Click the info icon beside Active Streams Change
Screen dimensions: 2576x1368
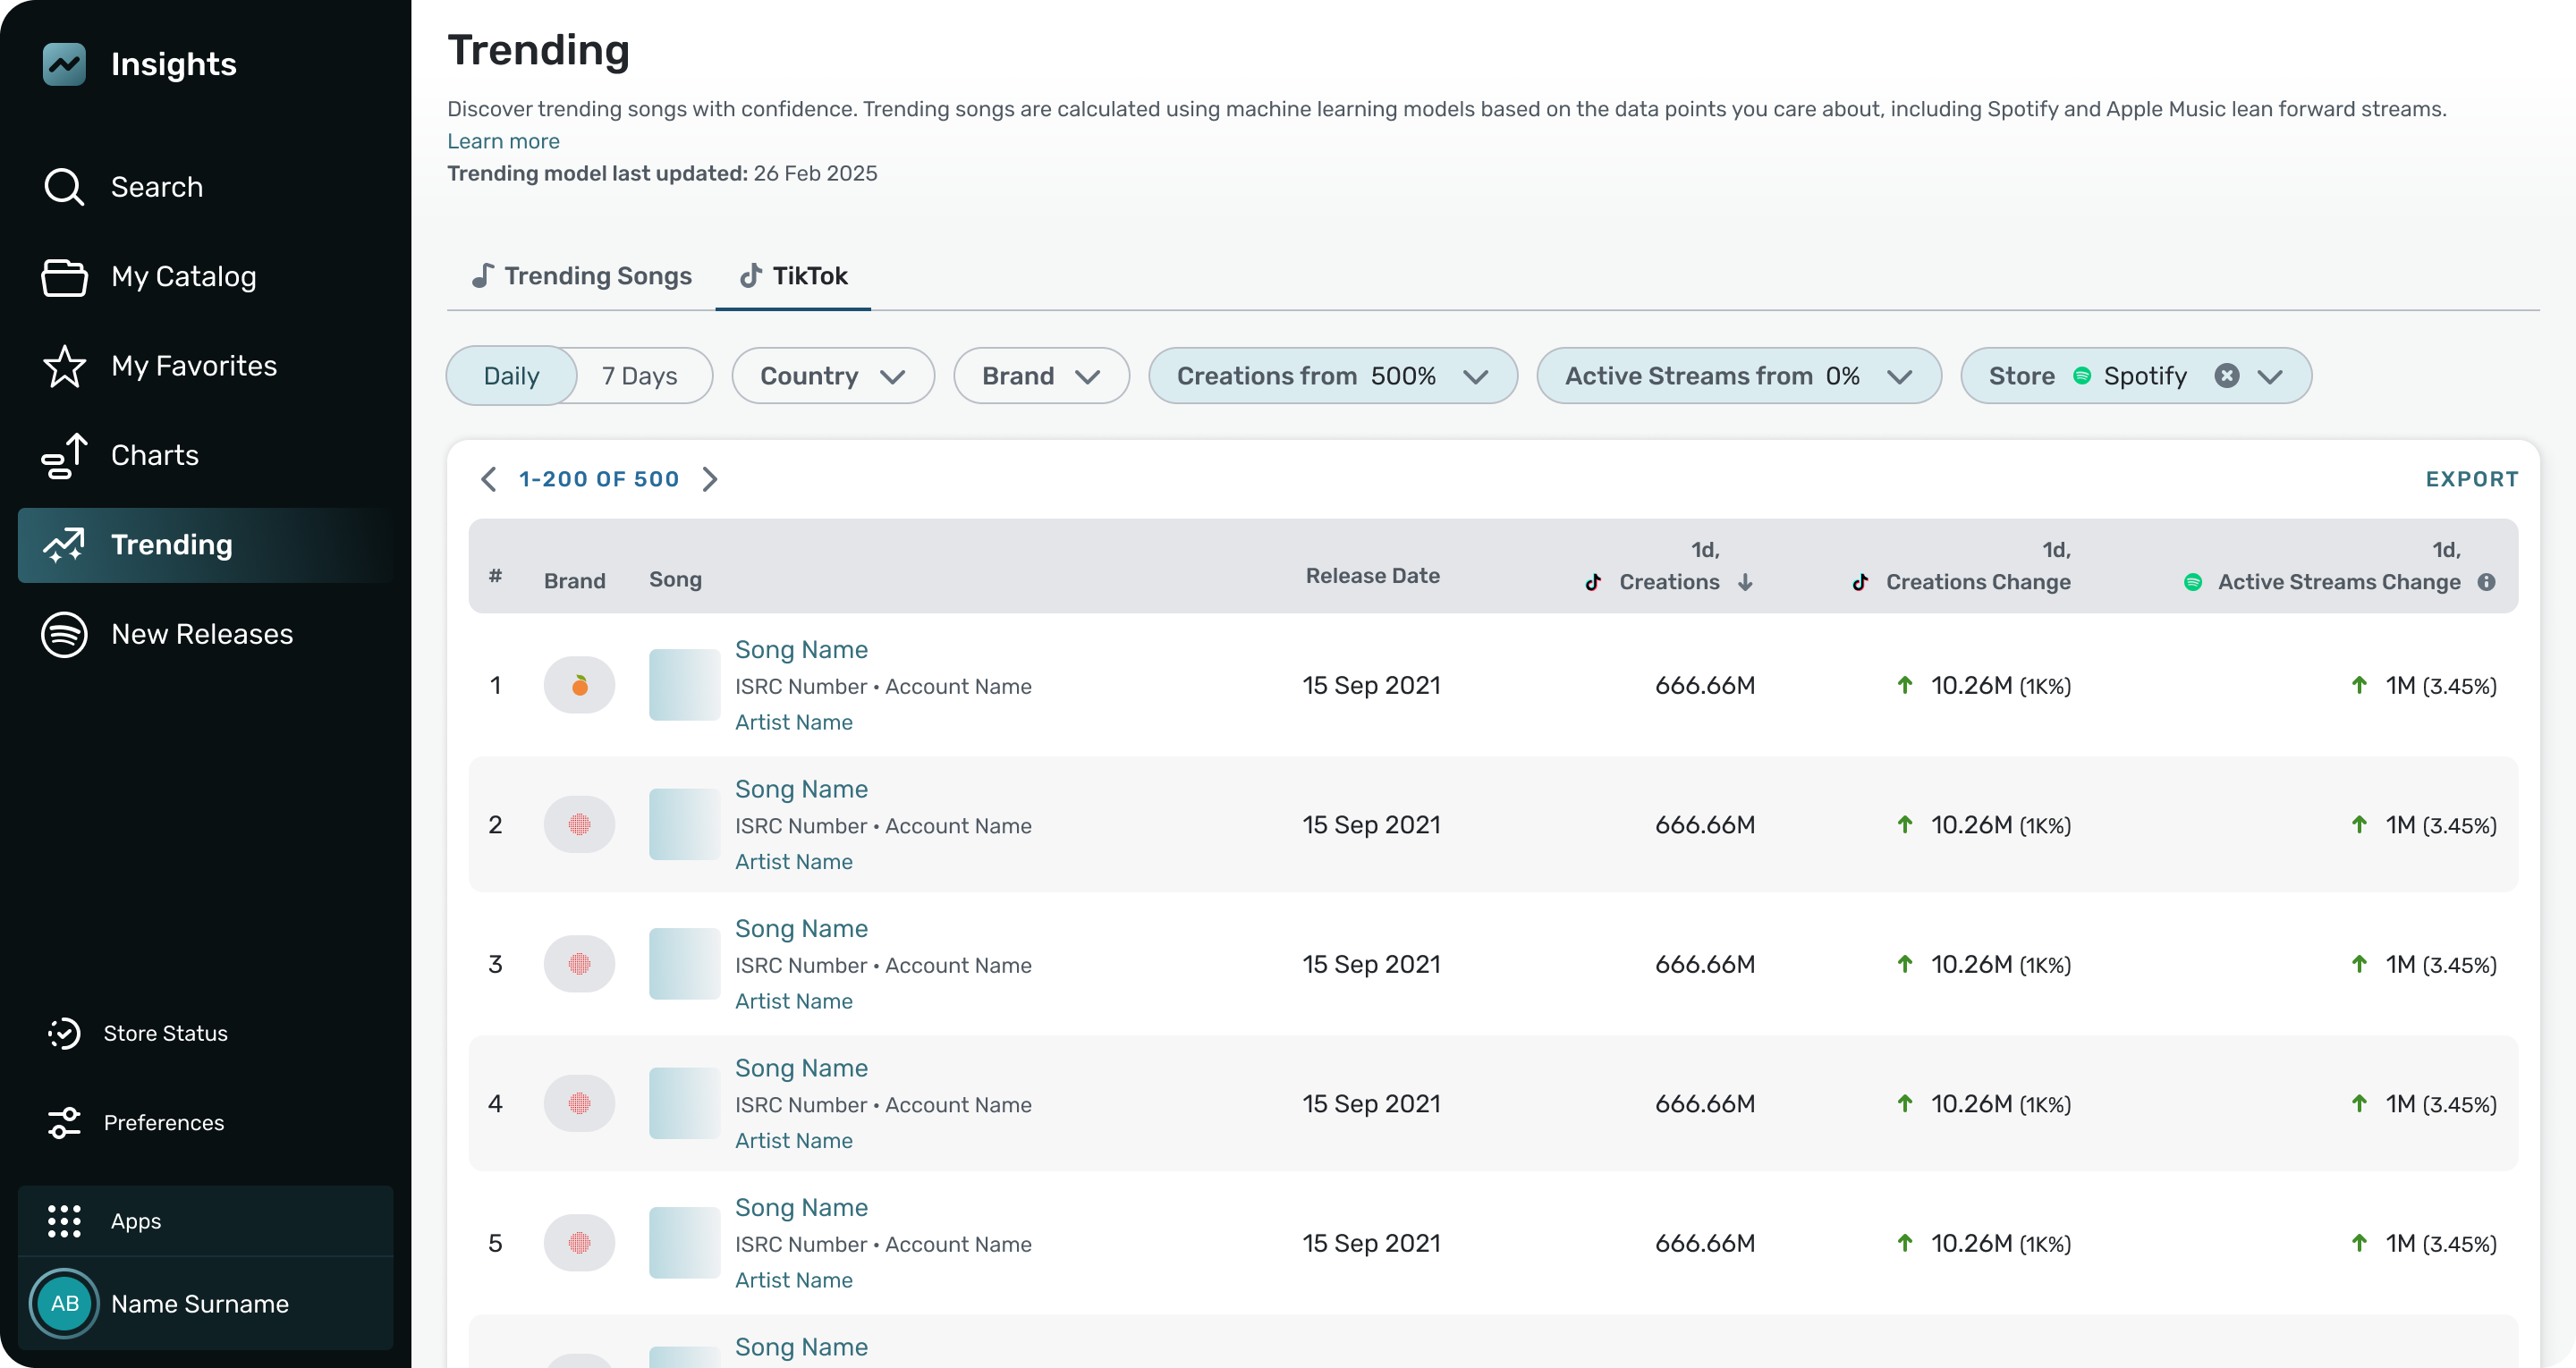coord(2487,582)
